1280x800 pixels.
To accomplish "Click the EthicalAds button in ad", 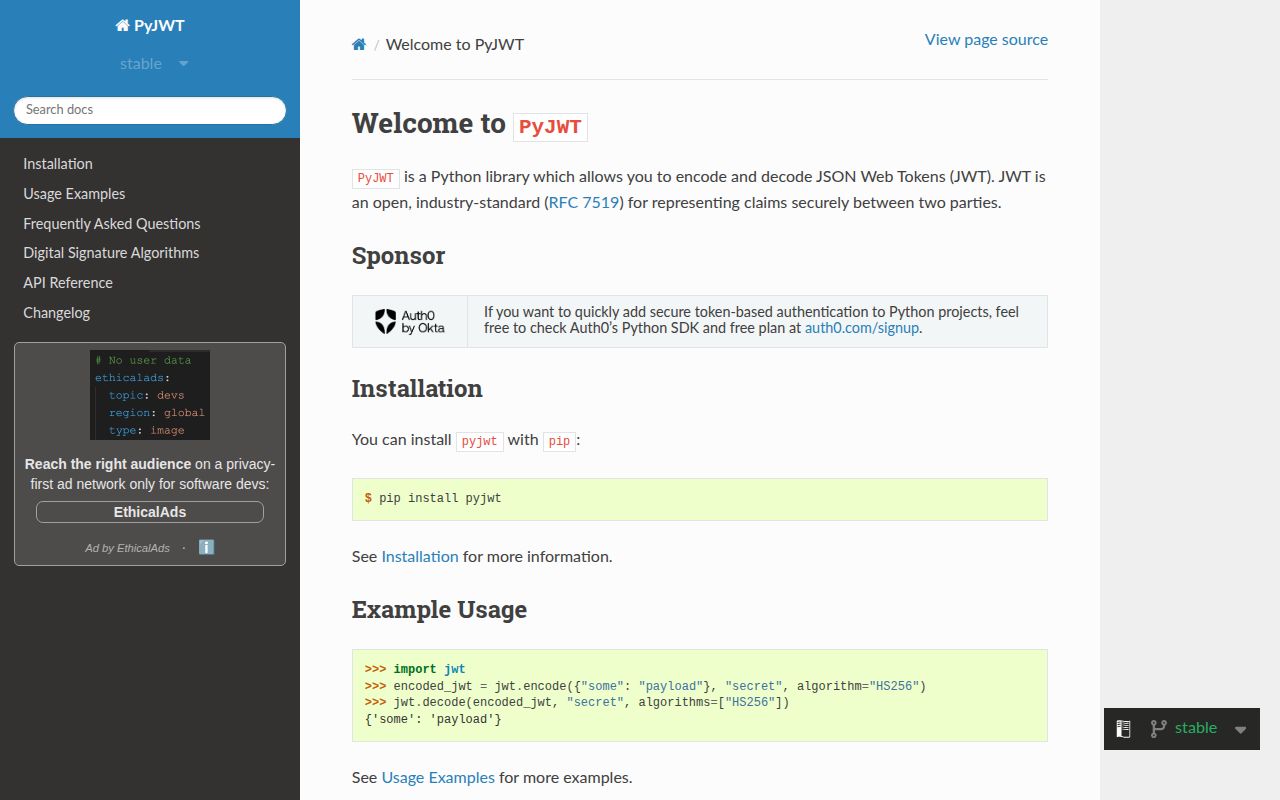I will (x=150, y=512).
